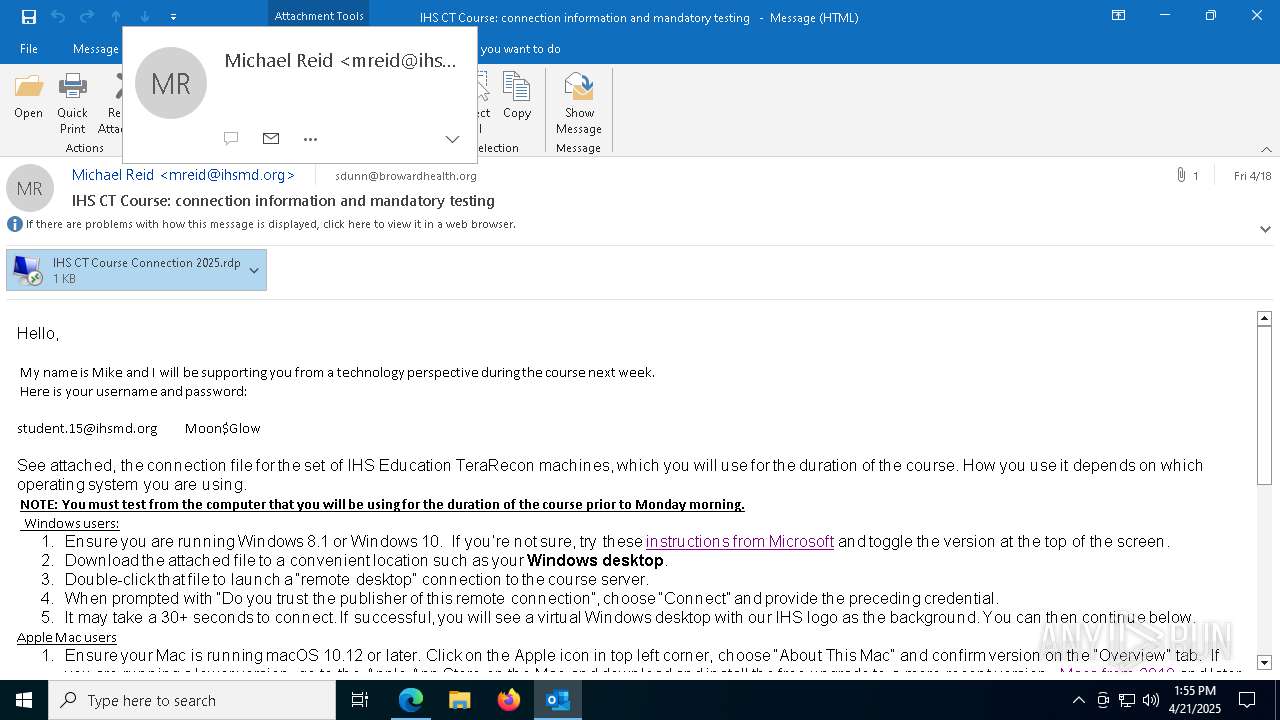This screenshot has height=720, width=1280.
Task: Click the message body scroll up arrow
Action: click(x=1264, y=318)
